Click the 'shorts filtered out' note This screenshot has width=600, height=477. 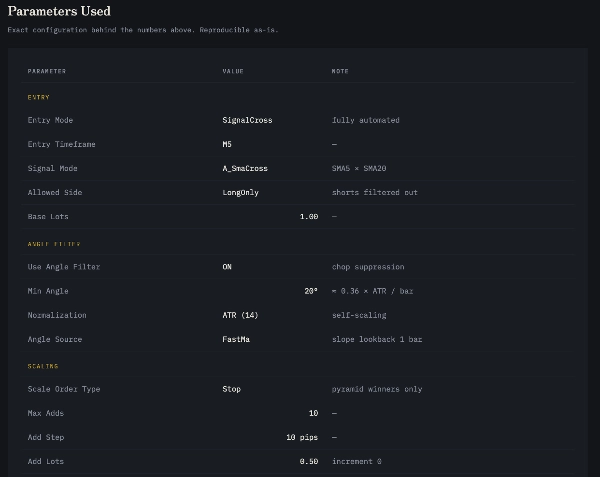375,192
